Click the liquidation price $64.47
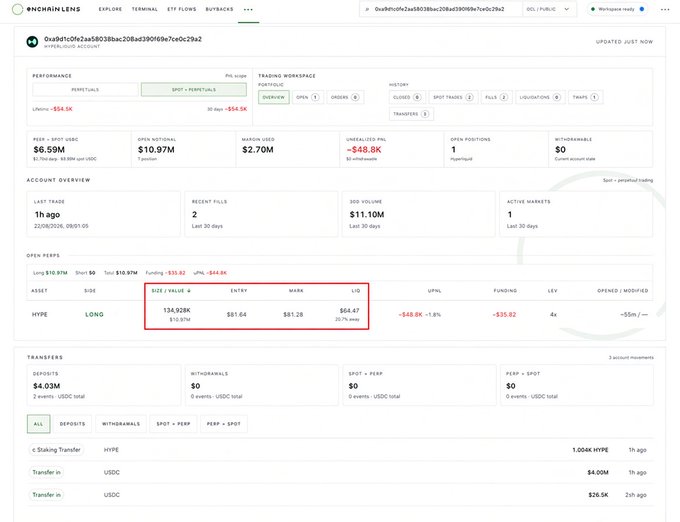This screenshot has width=680, height=522. (350, 310)
